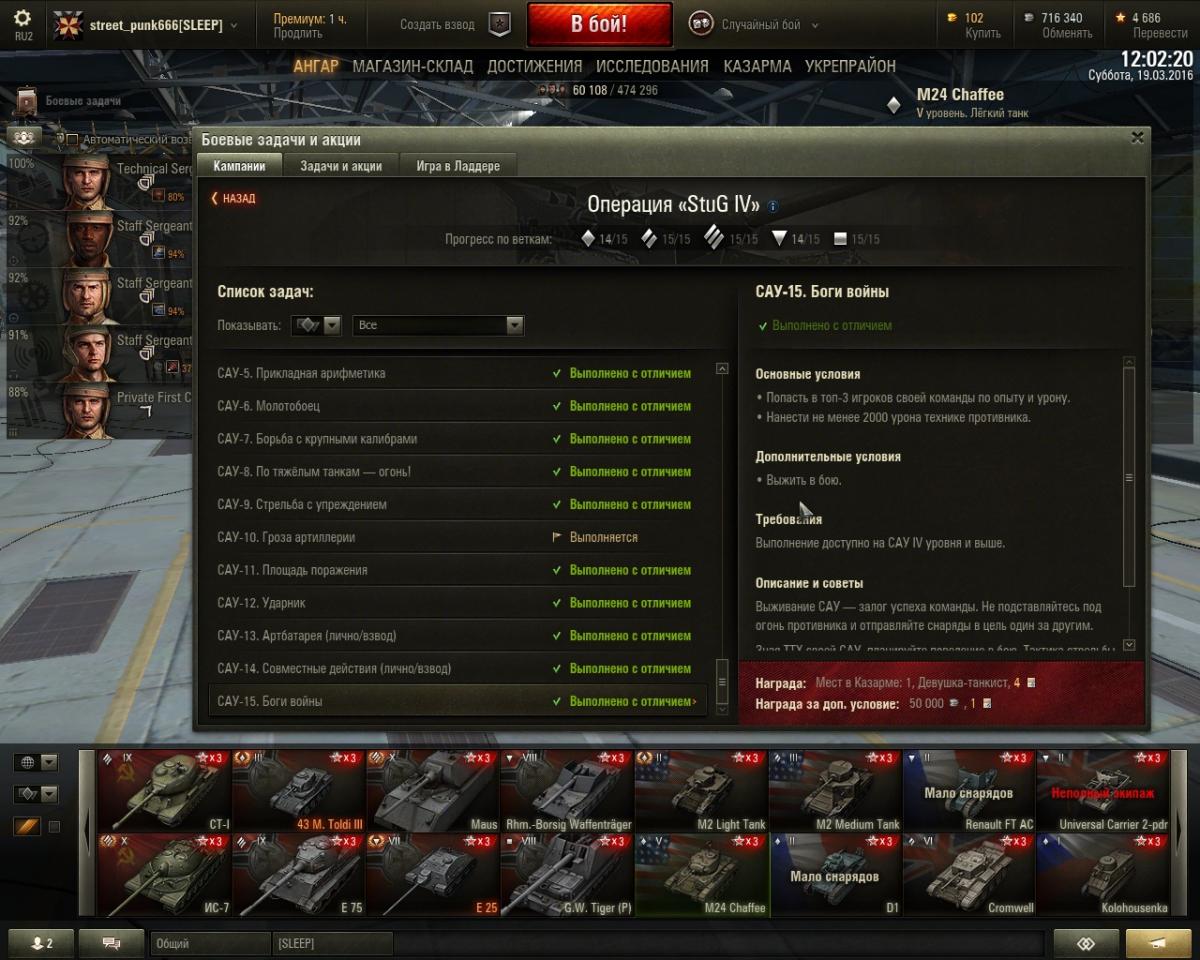Click the clan emblem beside the player name
The height and width of the screenshot is (960, 1200).
(68, 25)
